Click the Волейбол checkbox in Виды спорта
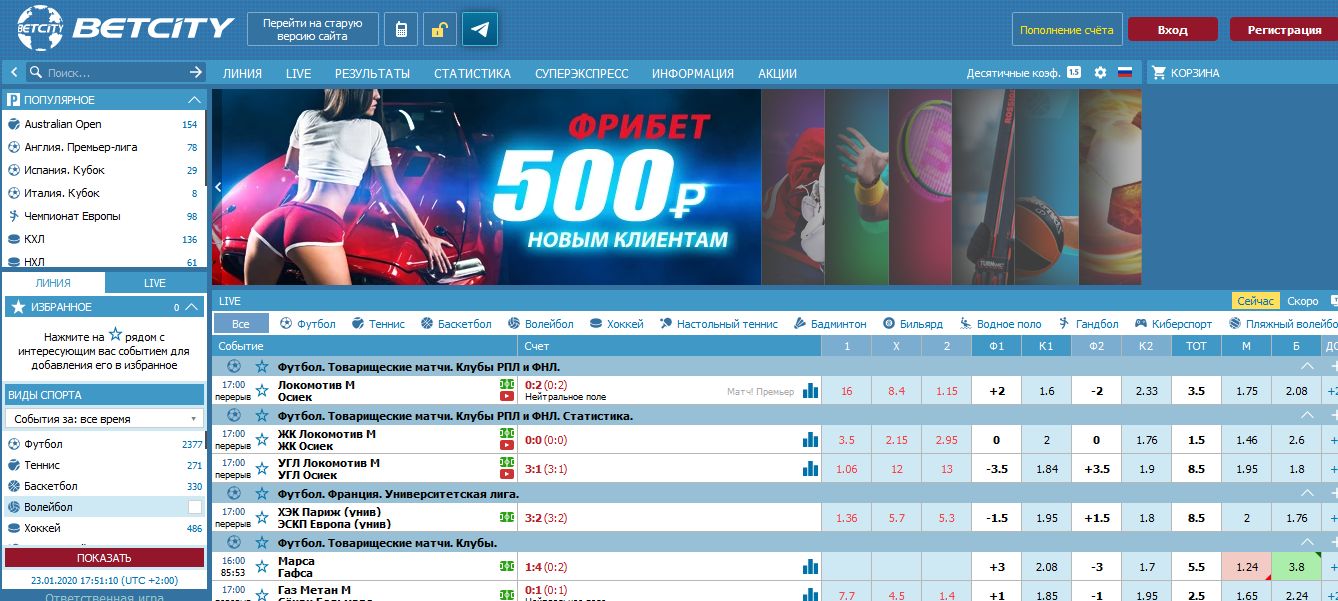This screenshot has width=1338, height=601. pos(194,508)
